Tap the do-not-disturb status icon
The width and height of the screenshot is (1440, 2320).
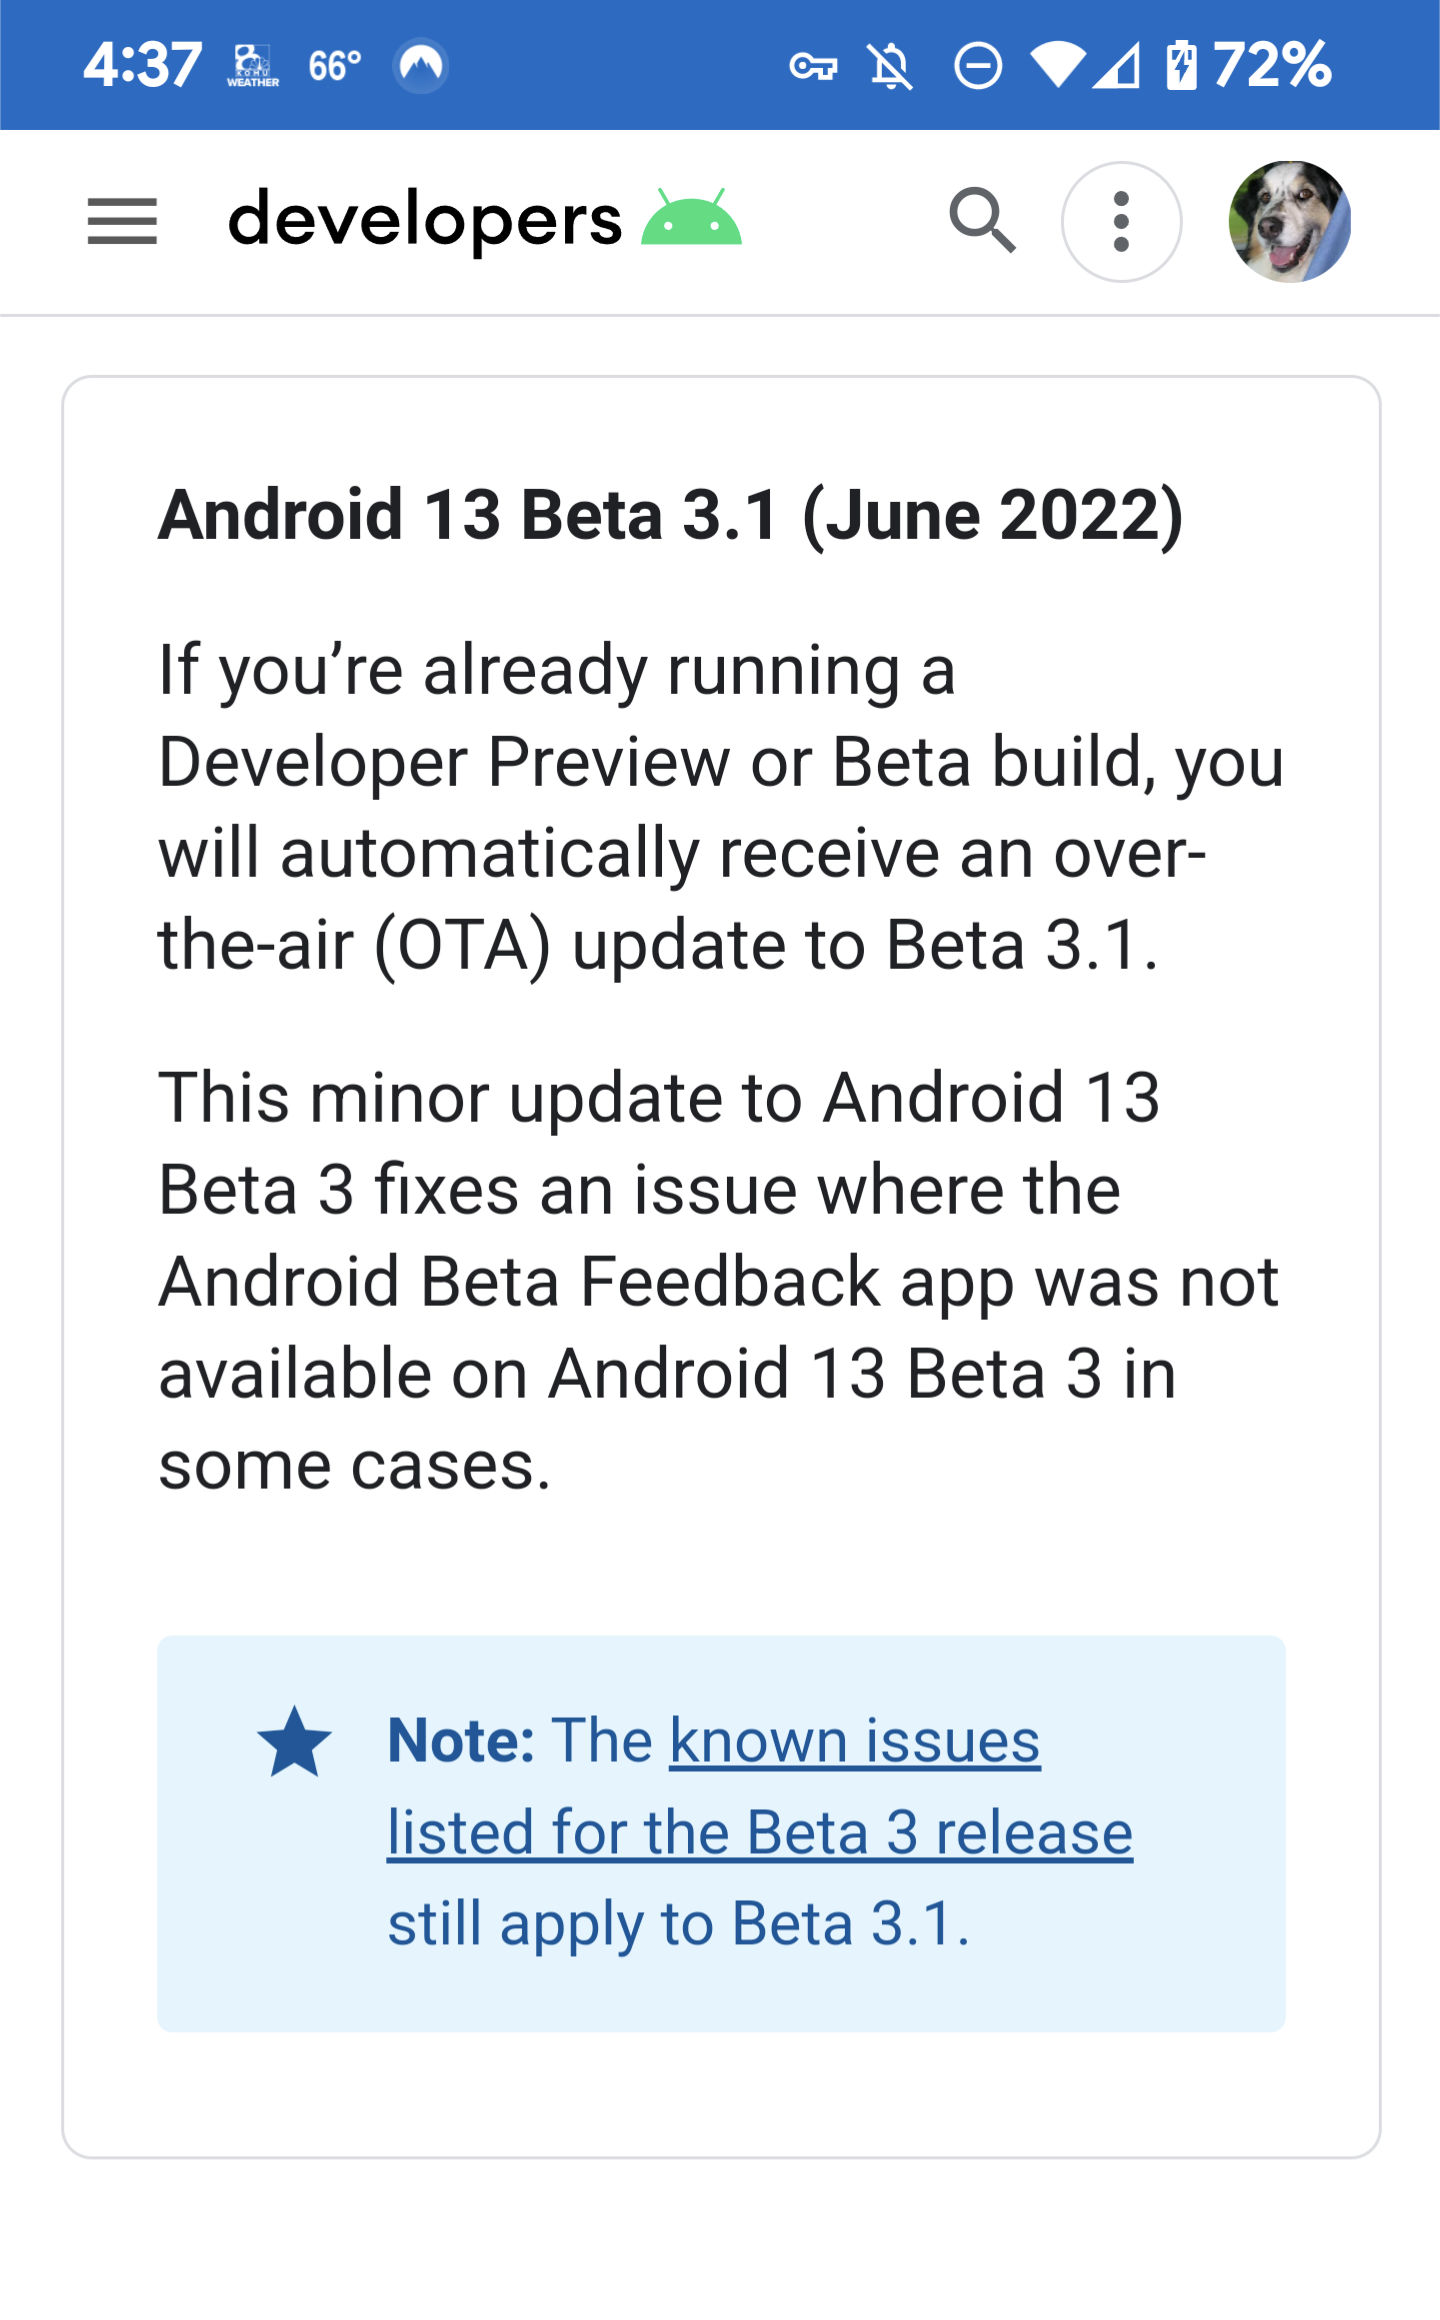click(x=978, y=67)
